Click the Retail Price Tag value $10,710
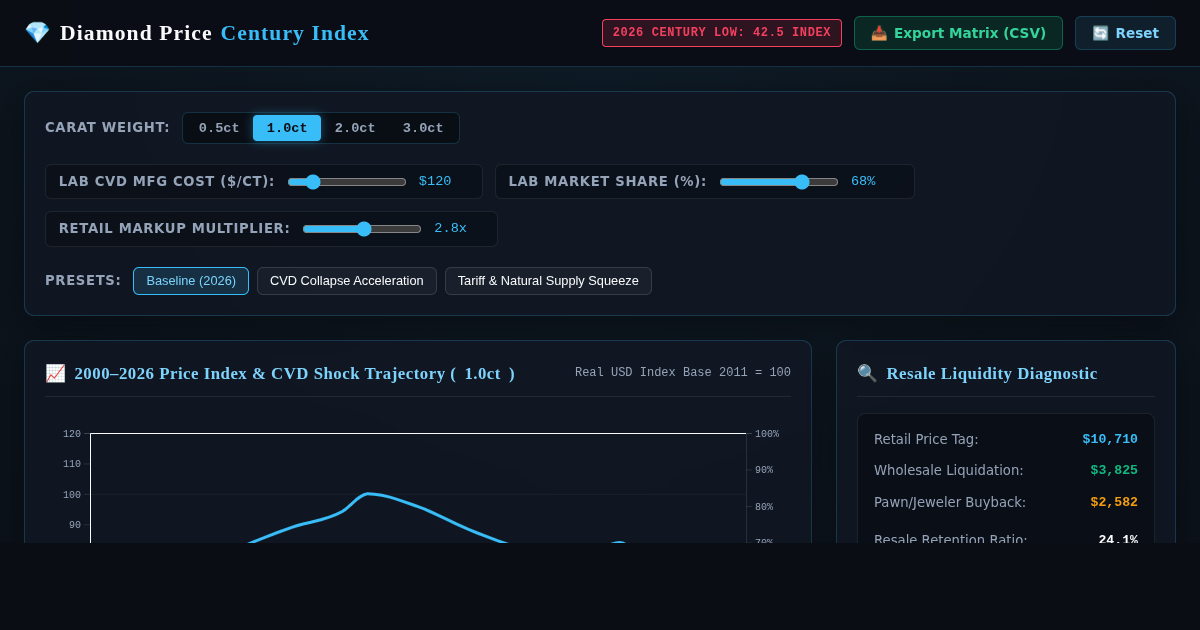 click(1110, 439)
